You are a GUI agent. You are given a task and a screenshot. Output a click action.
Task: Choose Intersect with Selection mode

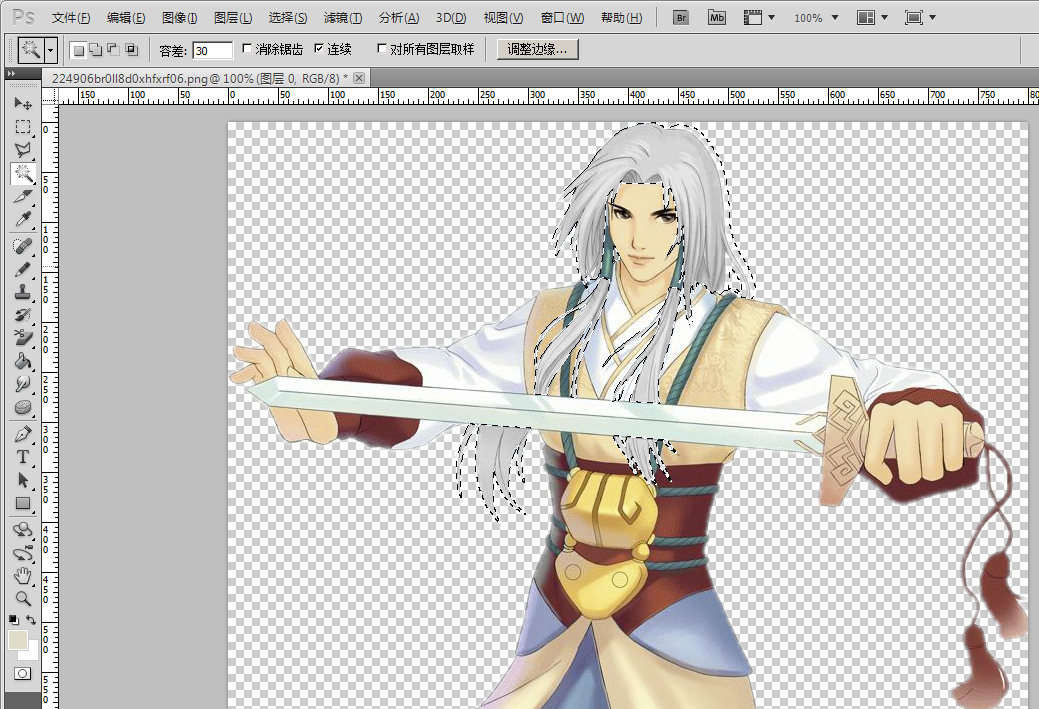tap(131, 50)
